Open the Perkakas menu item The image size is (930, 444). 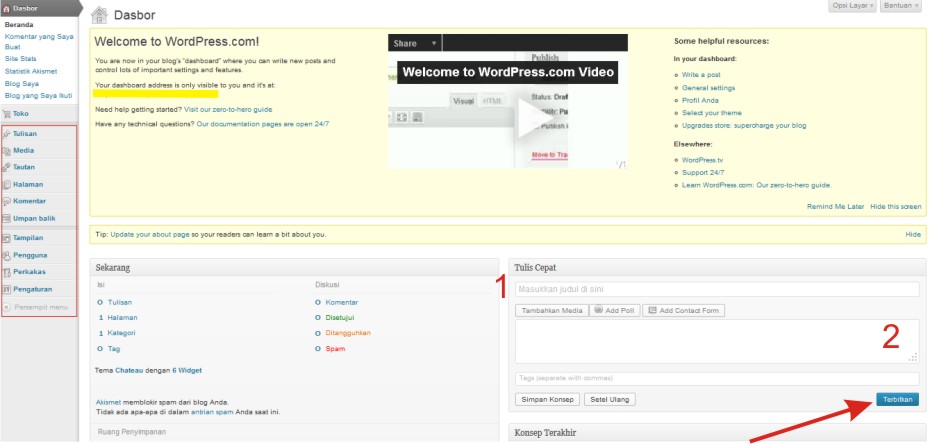(x=30, y=272)
